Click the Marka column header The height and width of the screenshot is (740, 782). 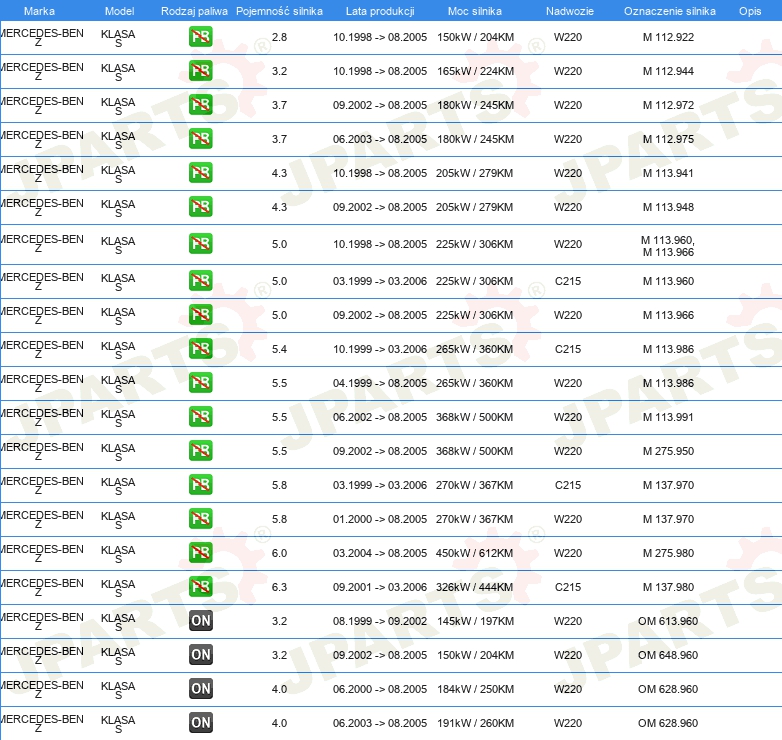click(x=39, y=10)
